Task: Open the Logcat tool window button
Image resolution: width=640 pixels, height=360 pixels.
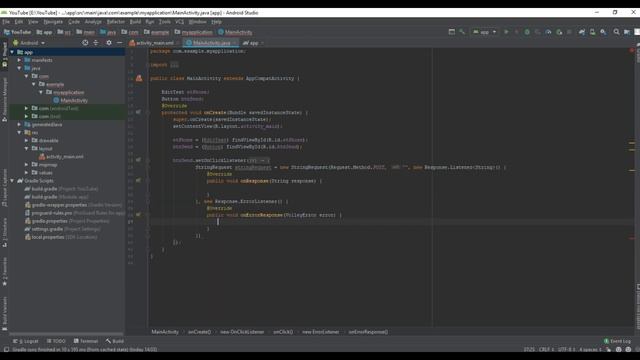Action: coord(25,341)
